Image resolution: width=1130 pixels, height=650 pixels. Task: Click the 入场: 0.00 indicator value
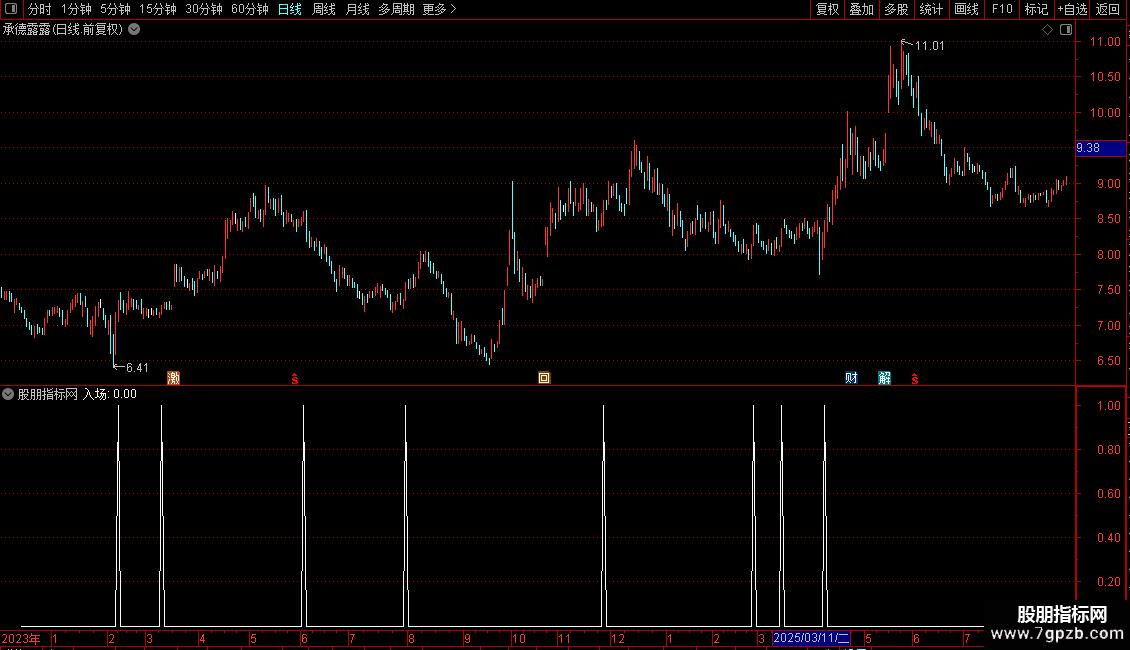[x=110, y=394]
